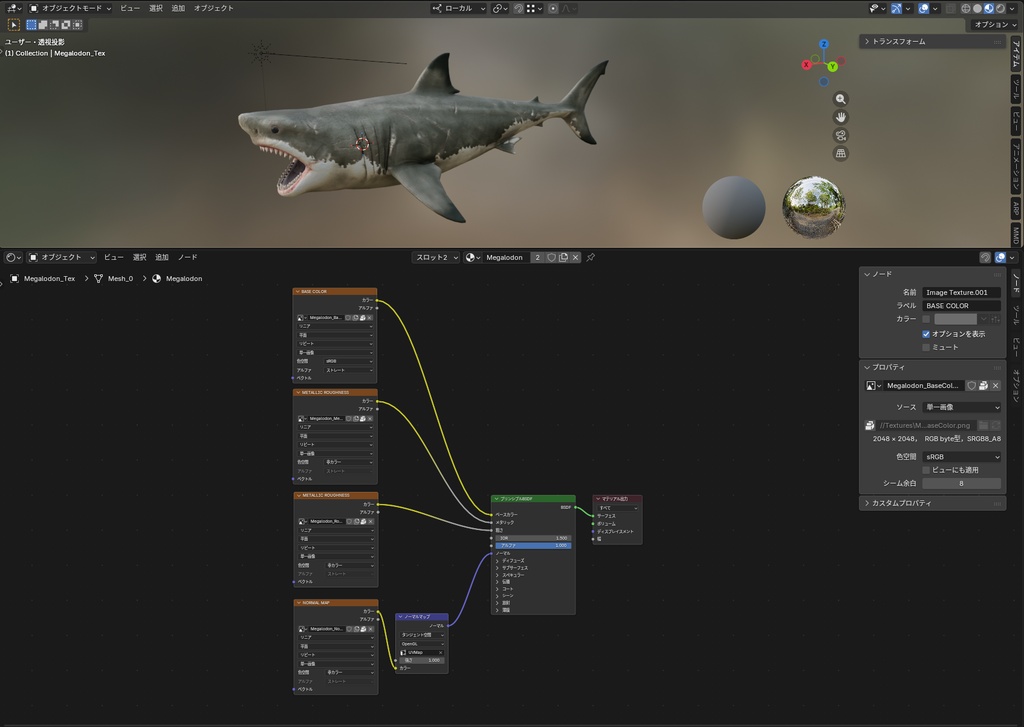The height and width of the screenshot is (727, 1024).
Task: Open the viewport 'ビュー' menu
Action: coord(130,8)
